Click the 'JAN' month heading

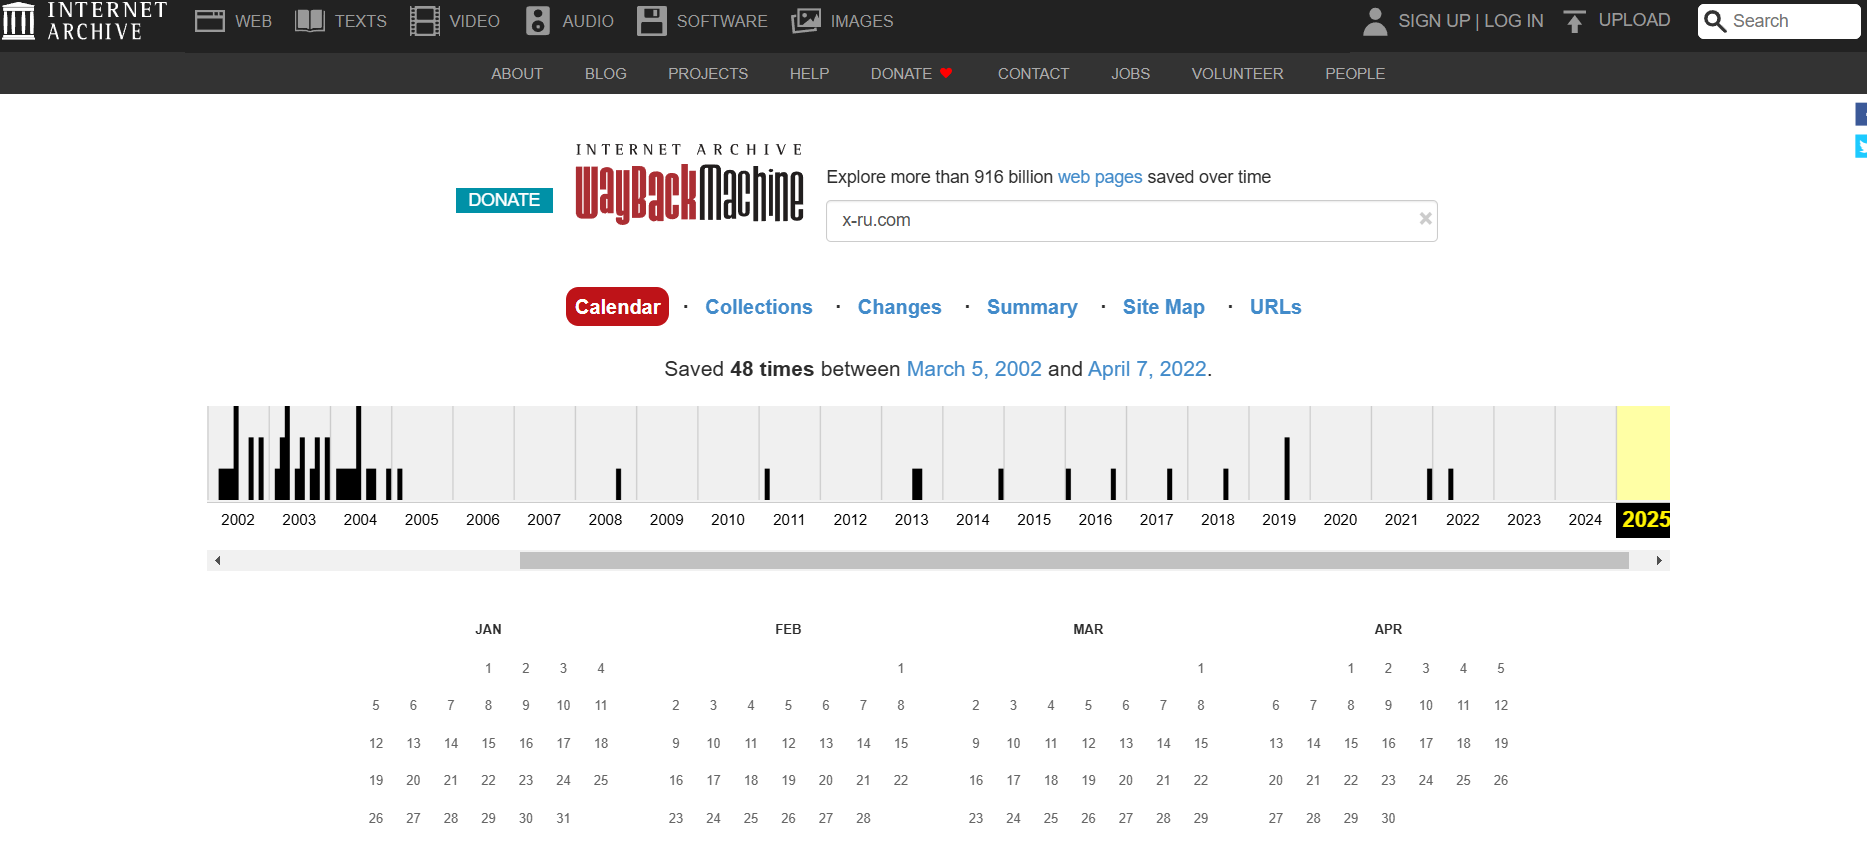tap(488, 629)
